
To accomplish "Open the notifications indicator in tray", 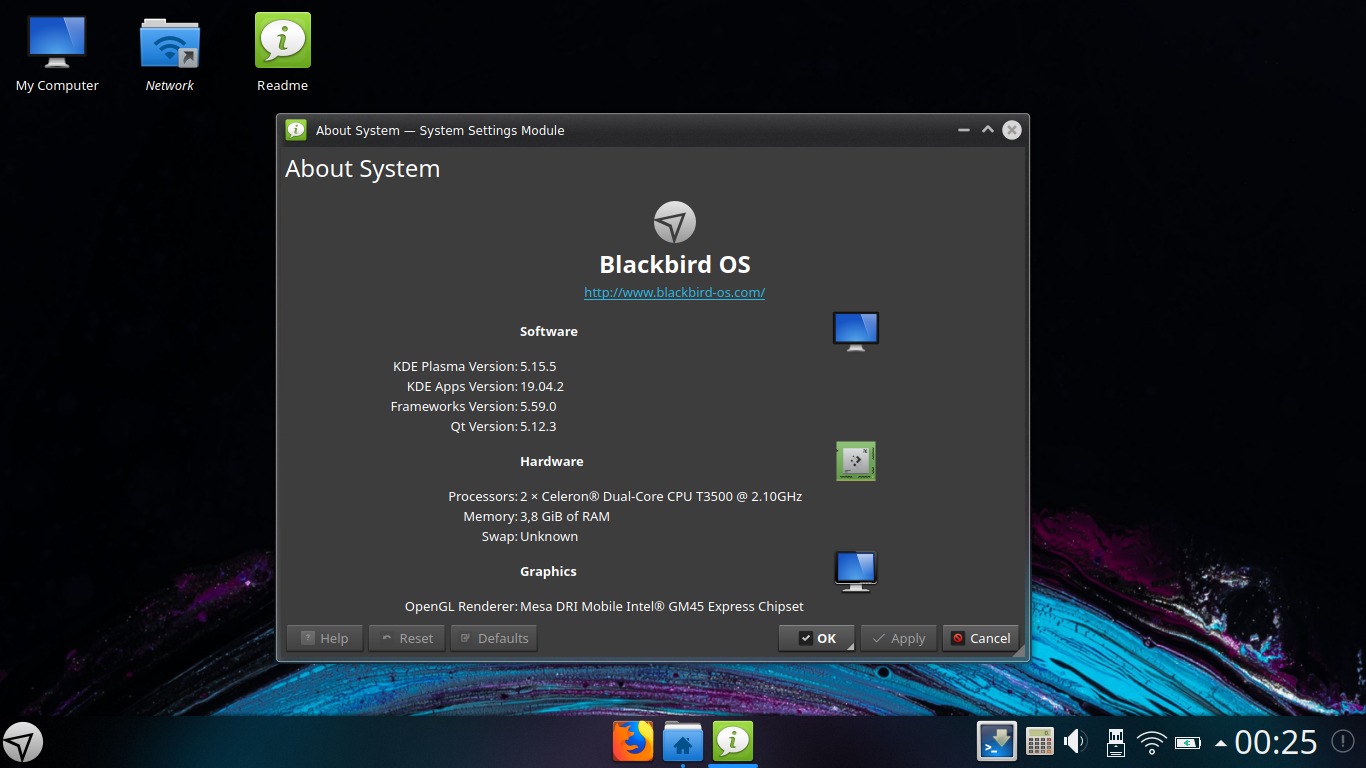I will click(1342, 742).
